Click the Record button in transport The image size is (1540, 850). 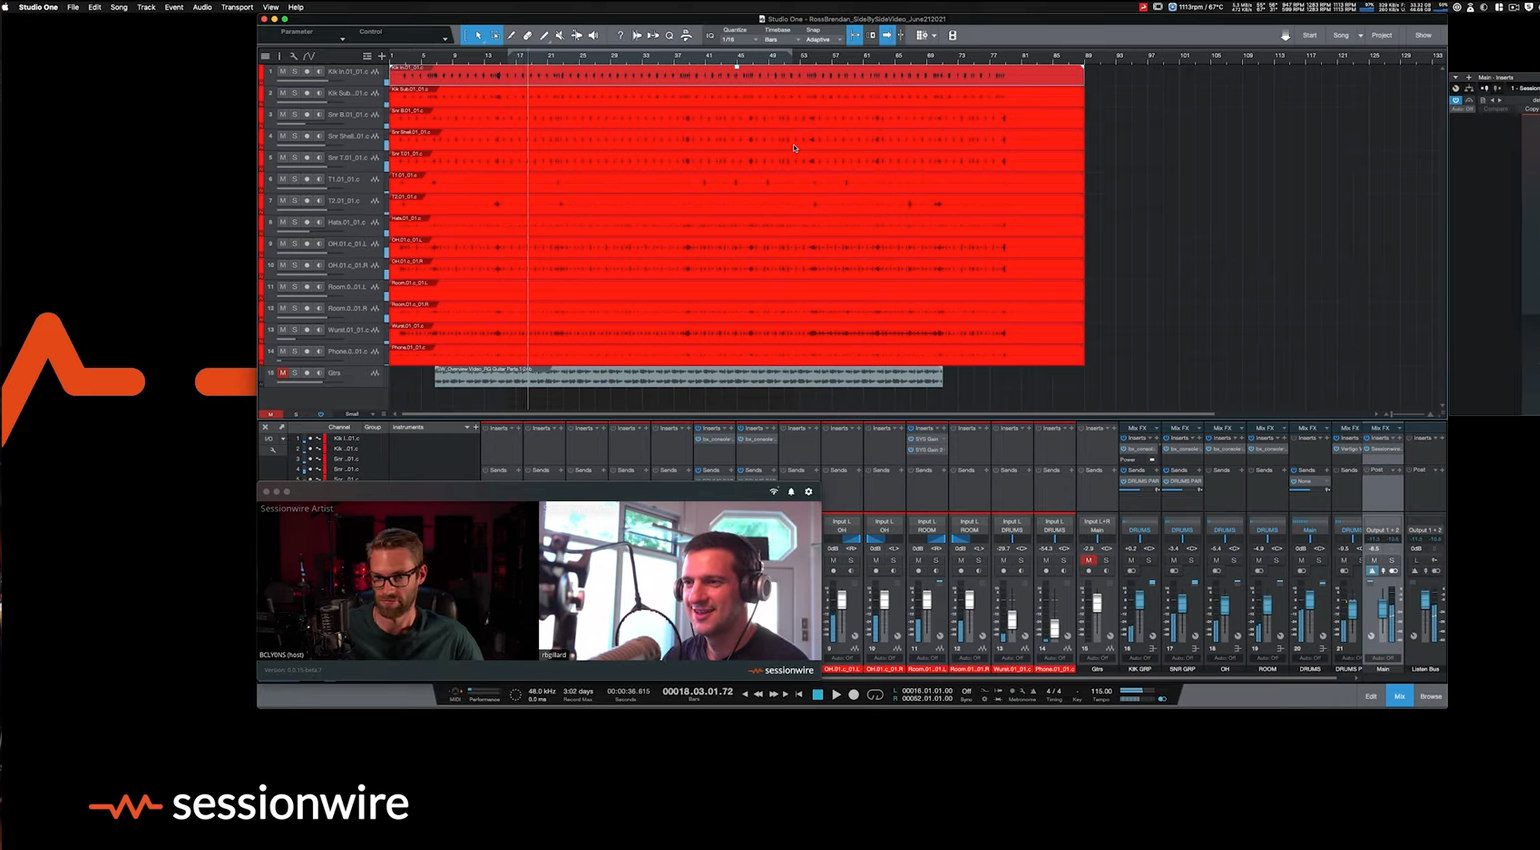(x=853, y=694)
